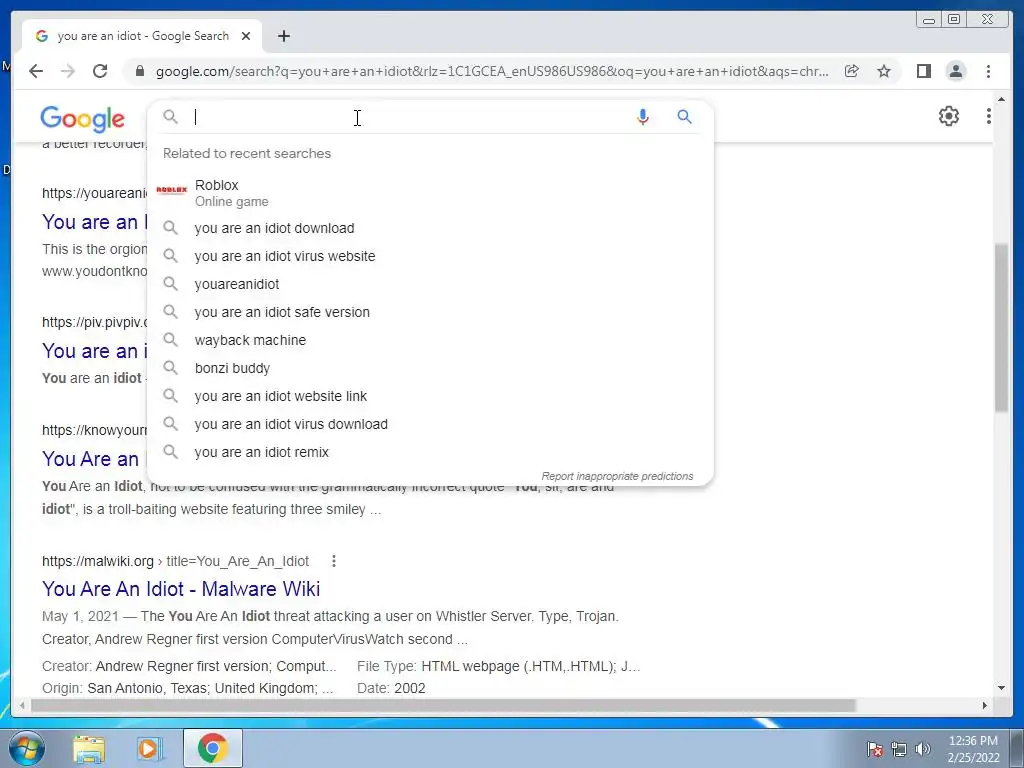Choose 'you are an idiot virus download'
1024x768 pixels.
point(430,424)
